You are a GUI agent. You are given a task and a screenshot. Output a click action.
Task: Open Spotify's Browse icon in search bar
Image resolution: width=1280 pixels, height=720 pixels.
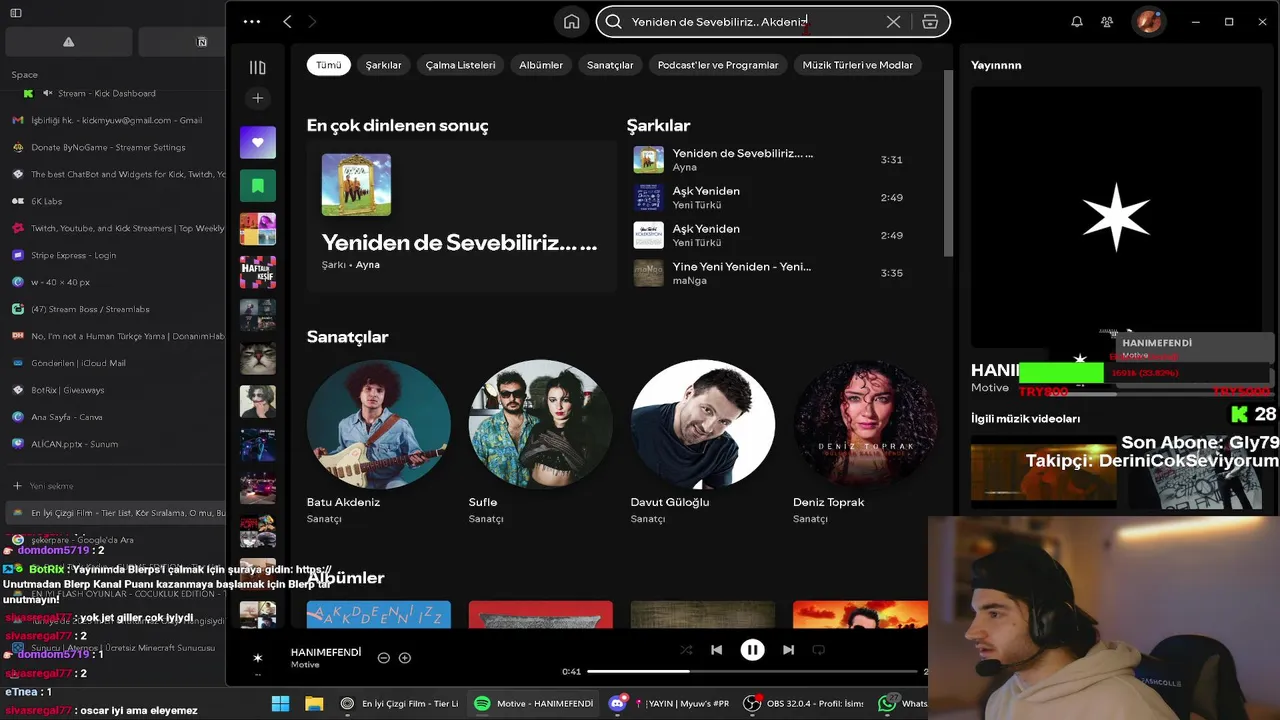coord(930,21)
